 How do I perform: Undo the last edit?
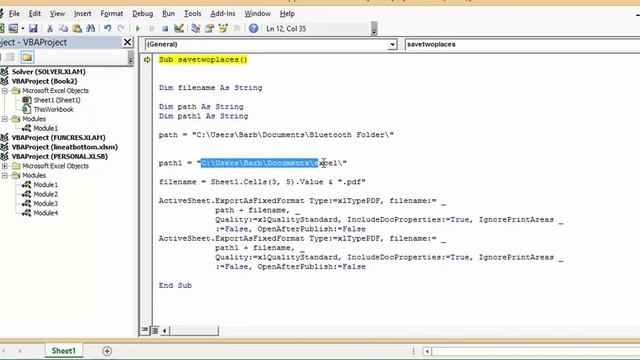(107, 28)
